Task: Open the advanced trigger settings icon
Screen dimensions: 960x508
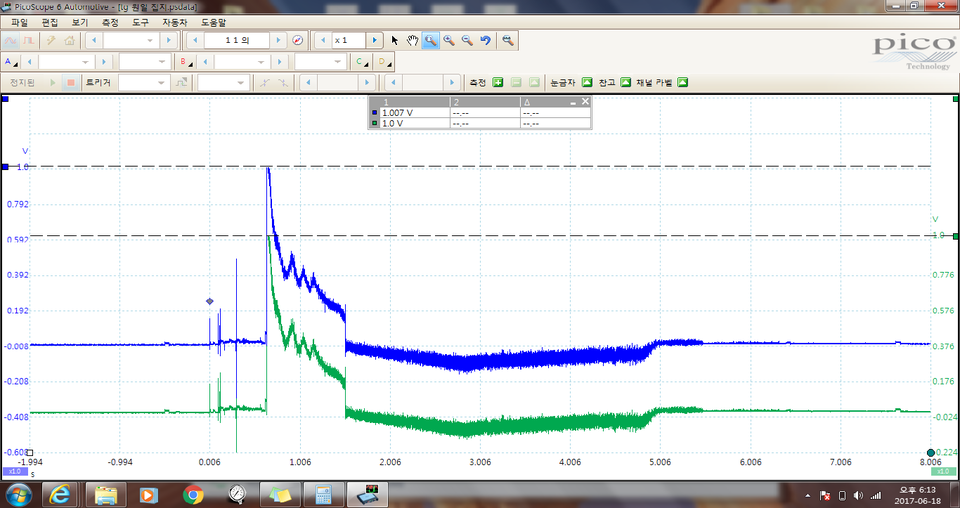Action: point(181,83)
